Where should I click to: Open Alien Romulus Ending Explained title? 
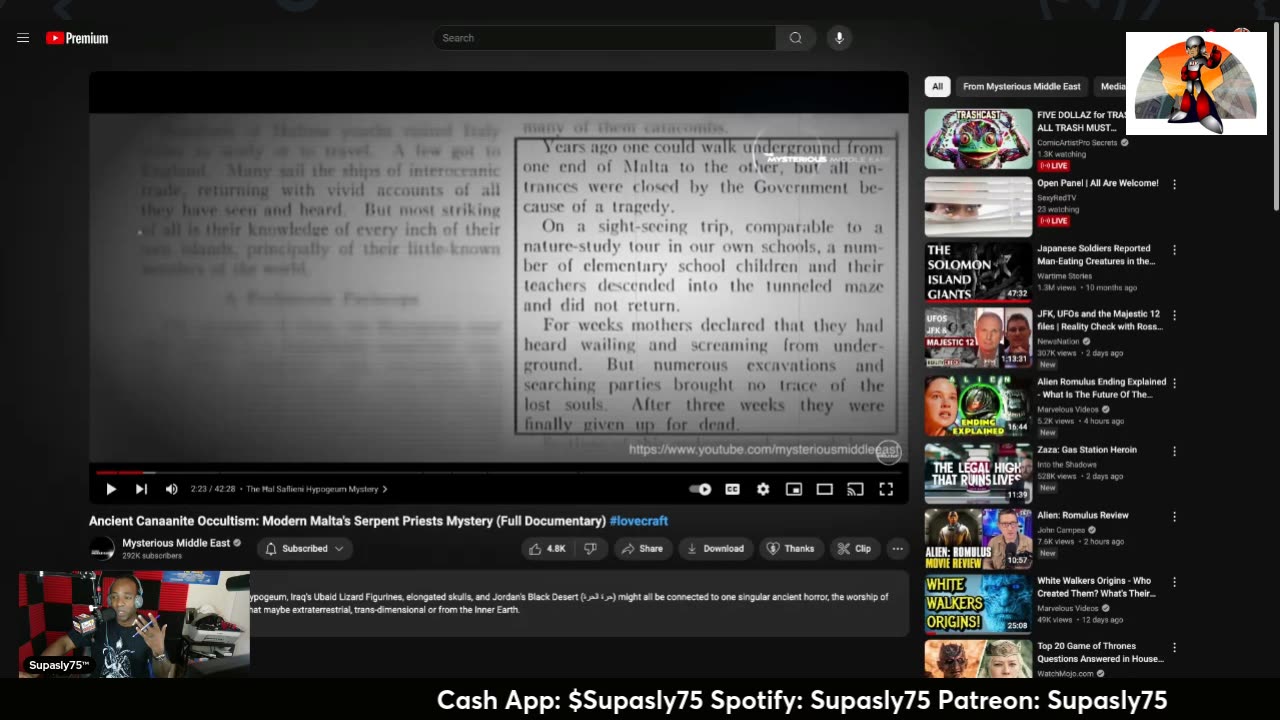click(x=1101, y=388)
